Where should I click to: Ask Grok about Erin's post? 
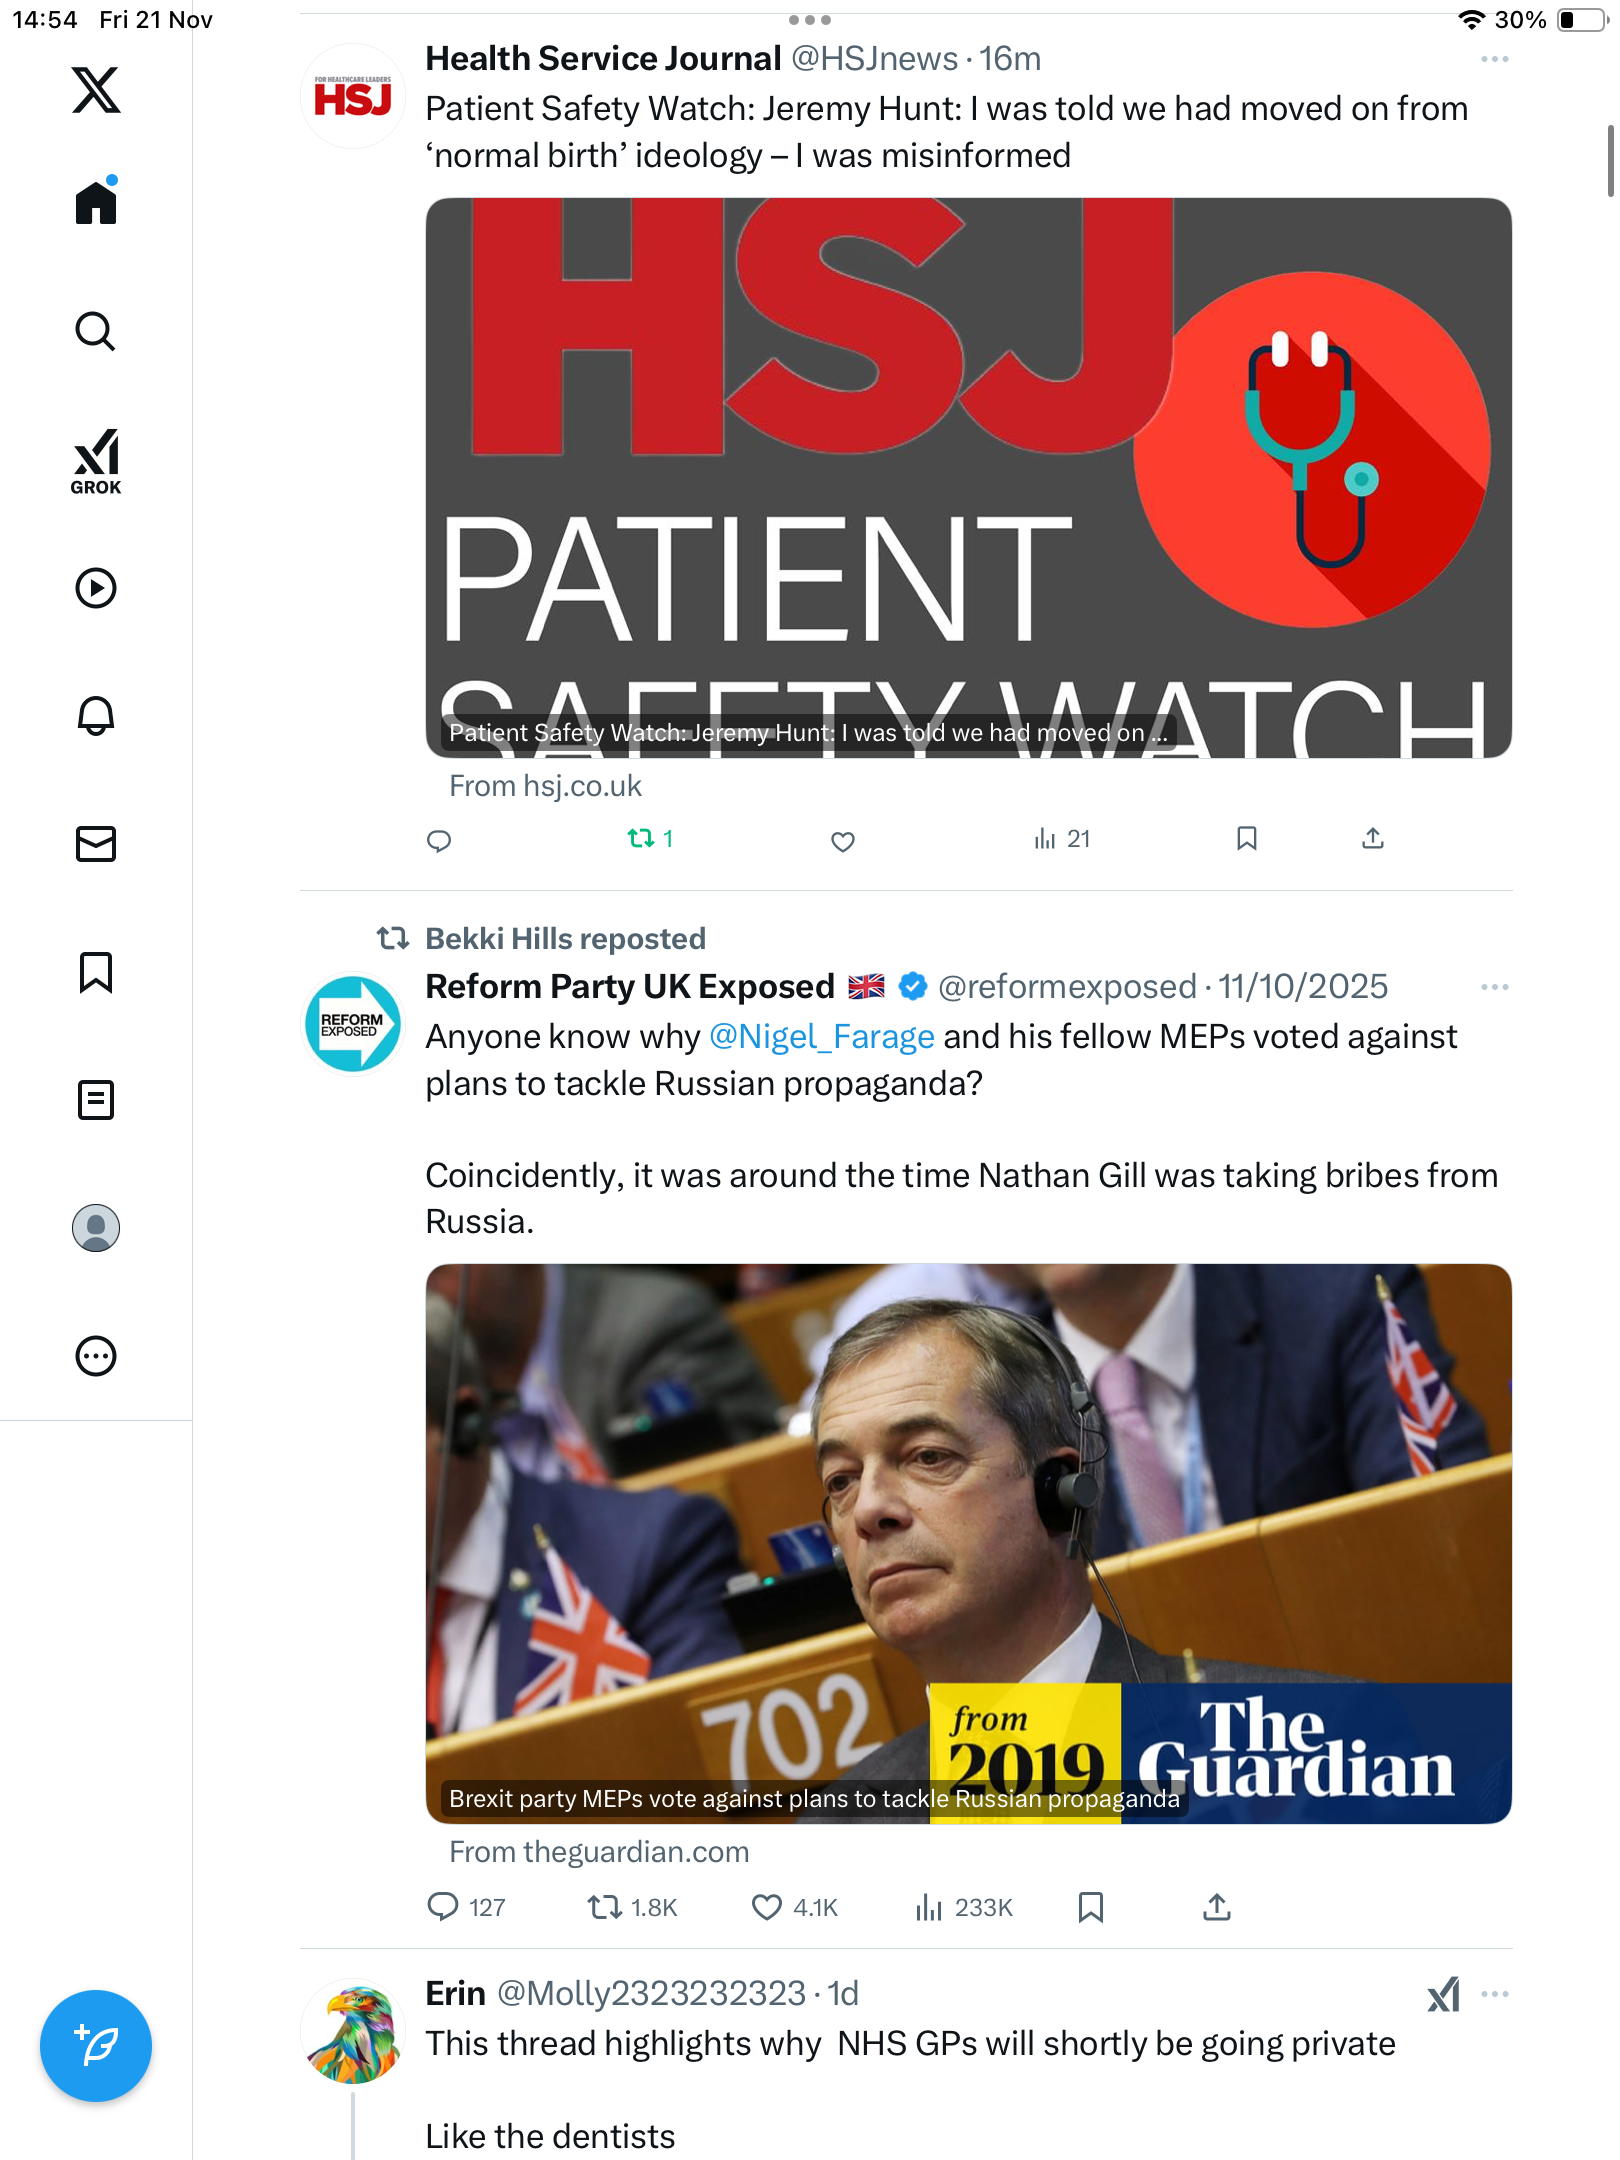coord(1443,1994)
